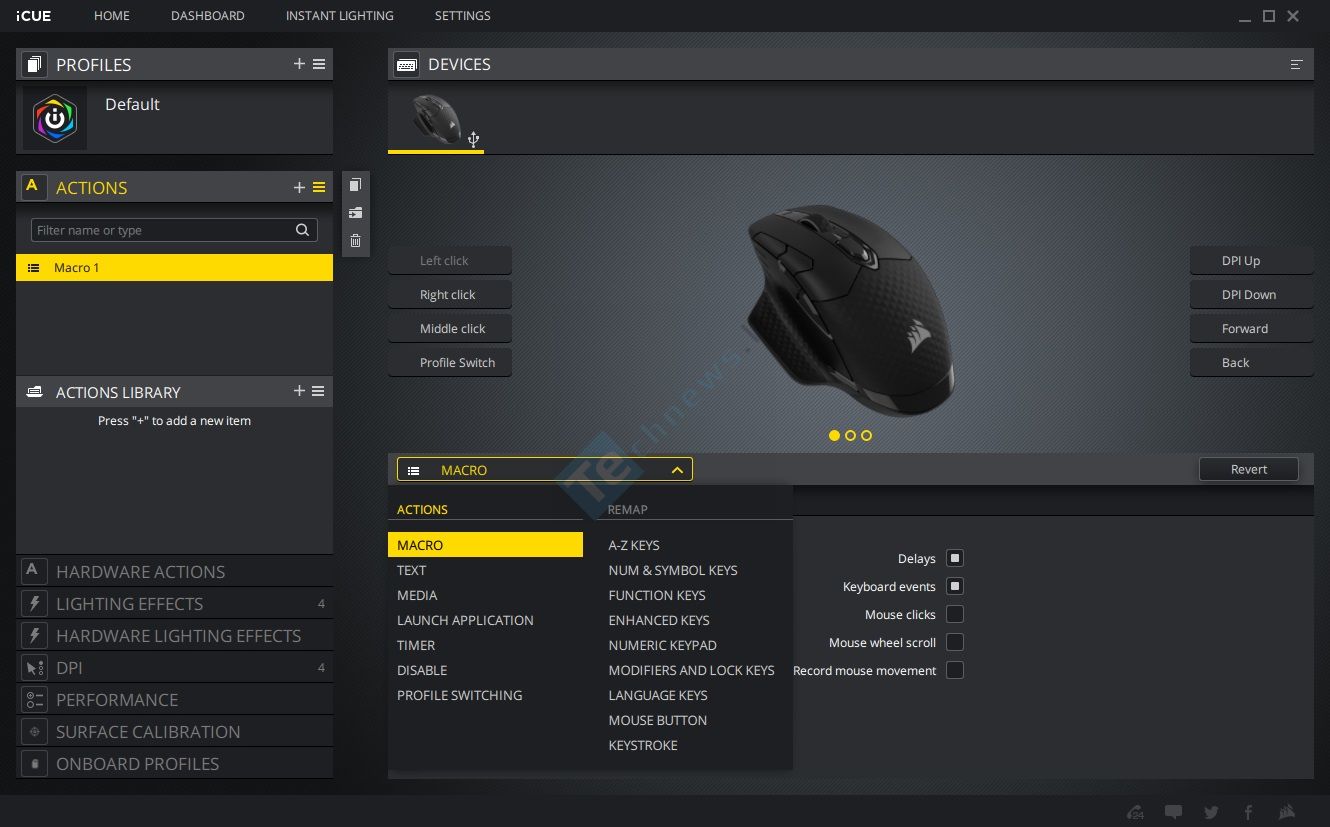Expand the Hardware Actions section
The image size is (1330, 827).
[175, 572]
